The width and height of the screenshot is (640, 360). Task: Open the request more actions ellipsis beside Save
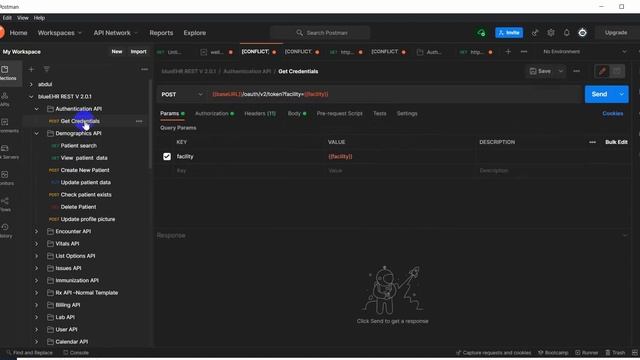(x=576, y=71)
